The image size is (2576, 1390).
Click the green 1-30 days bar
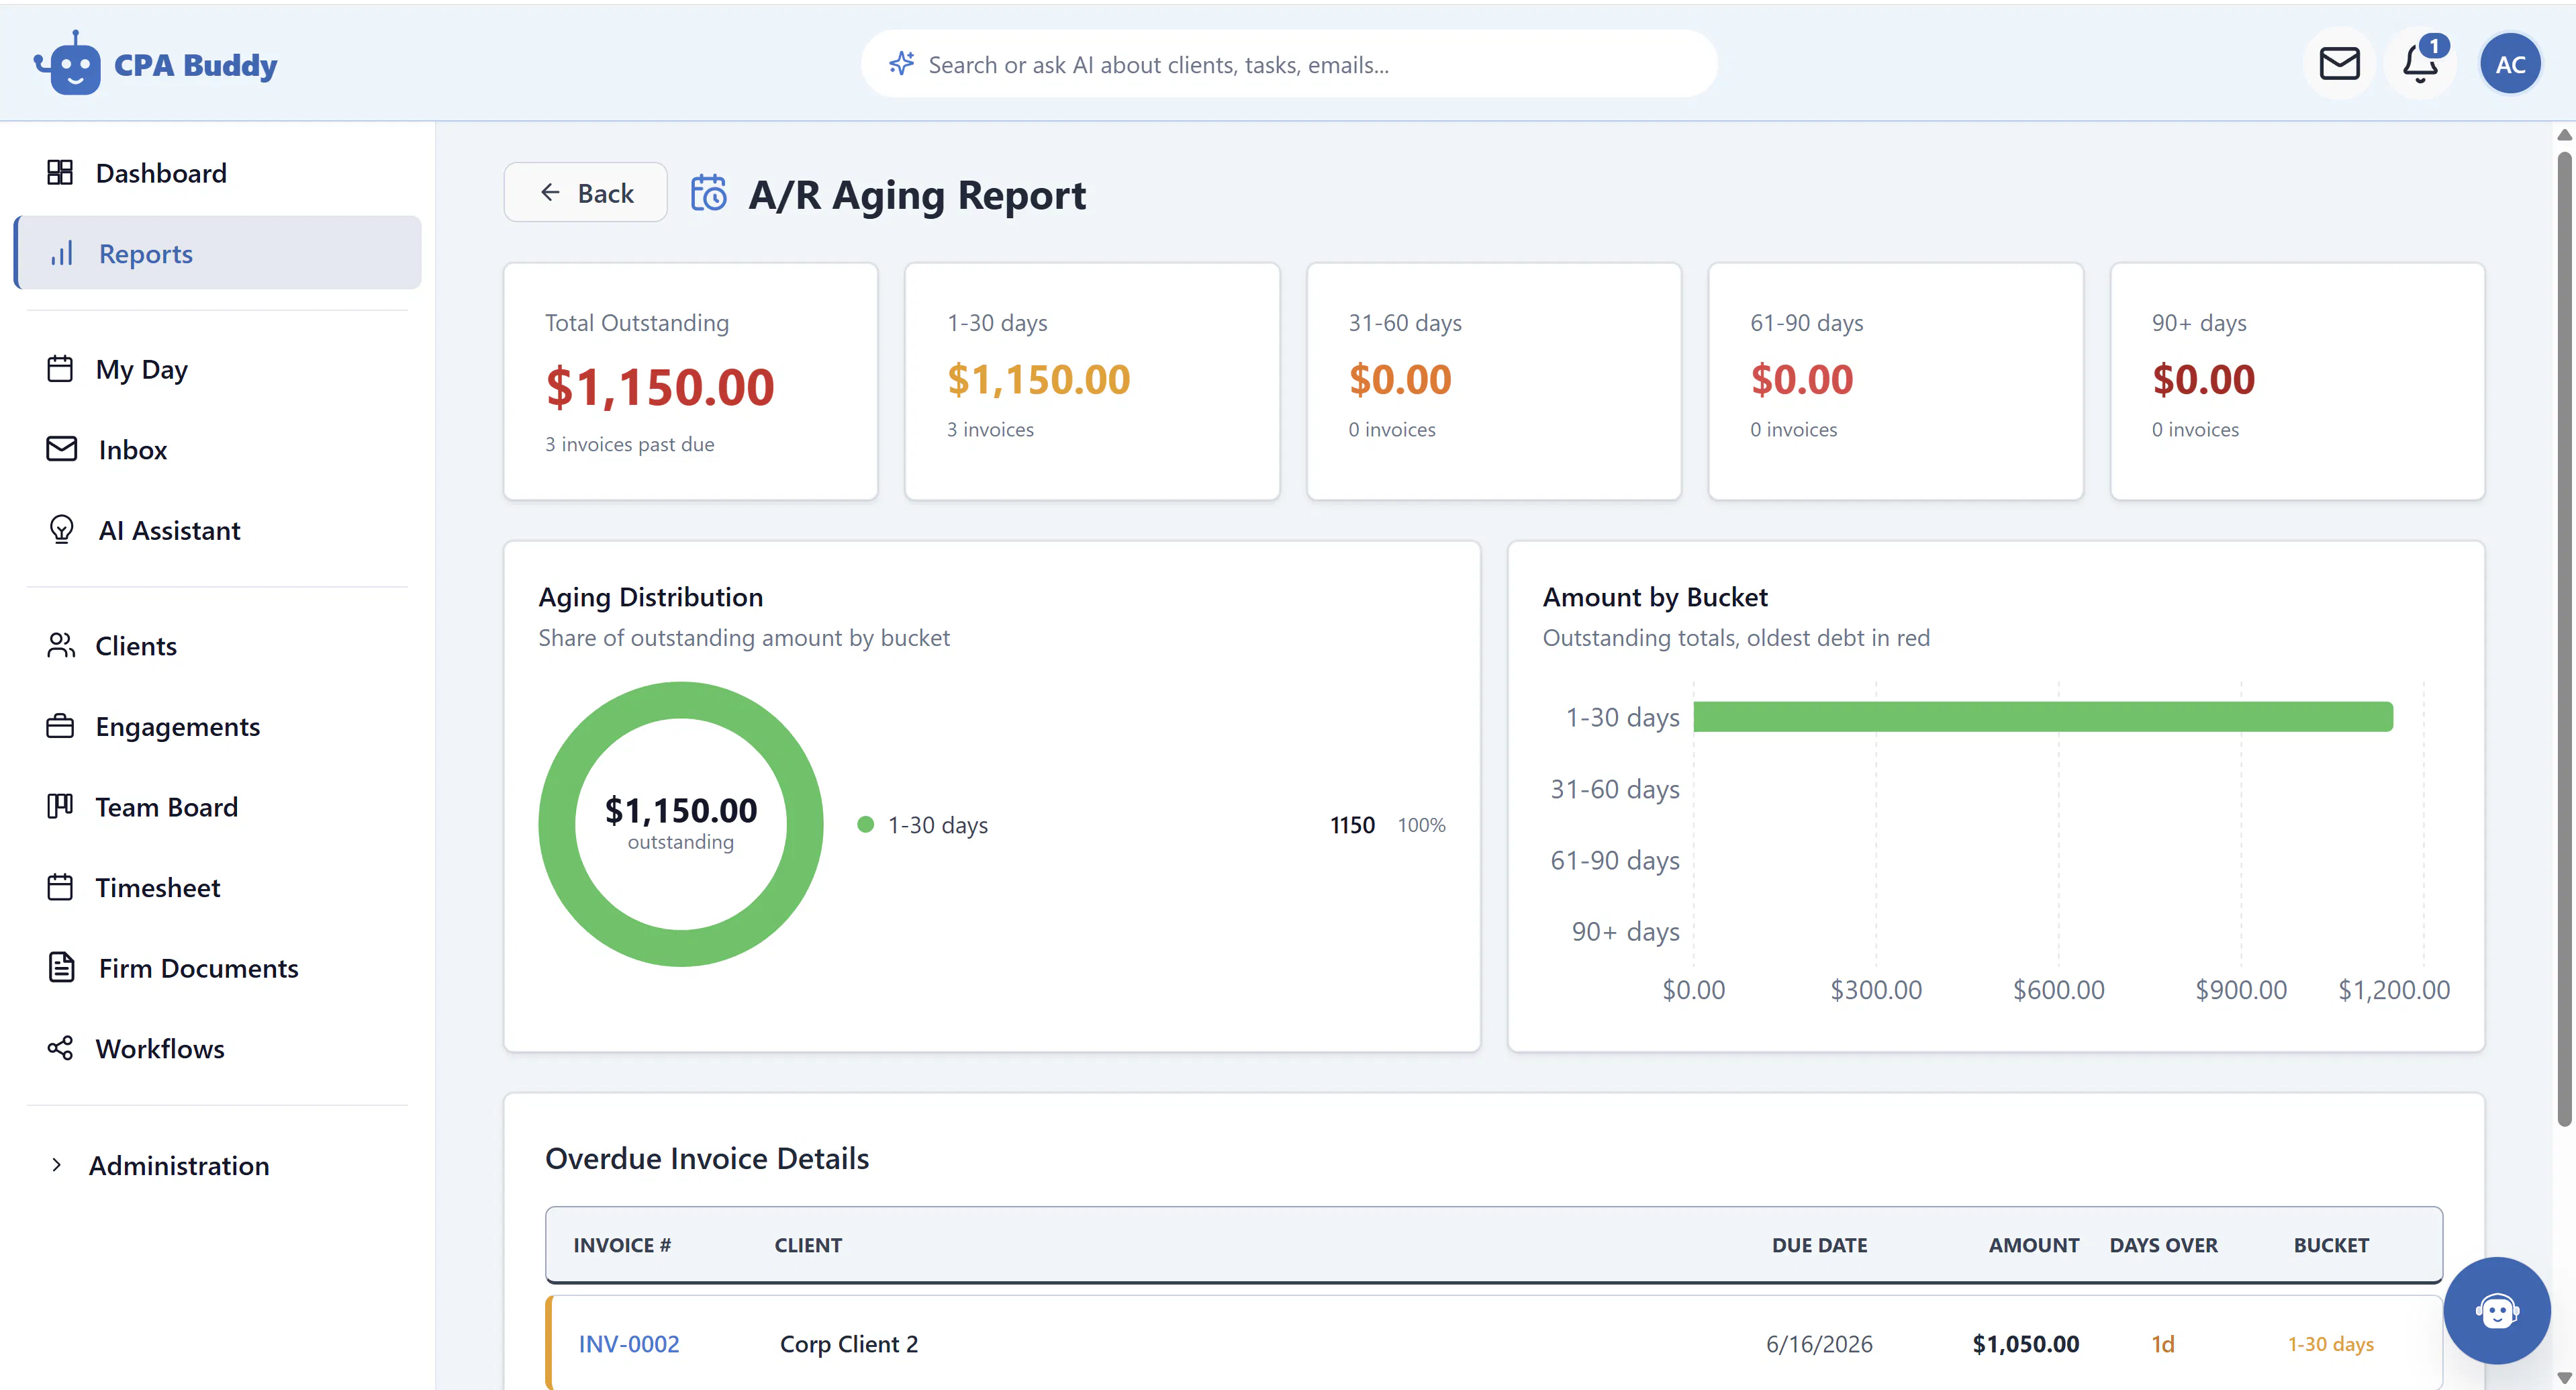(x=2043, y=717)
